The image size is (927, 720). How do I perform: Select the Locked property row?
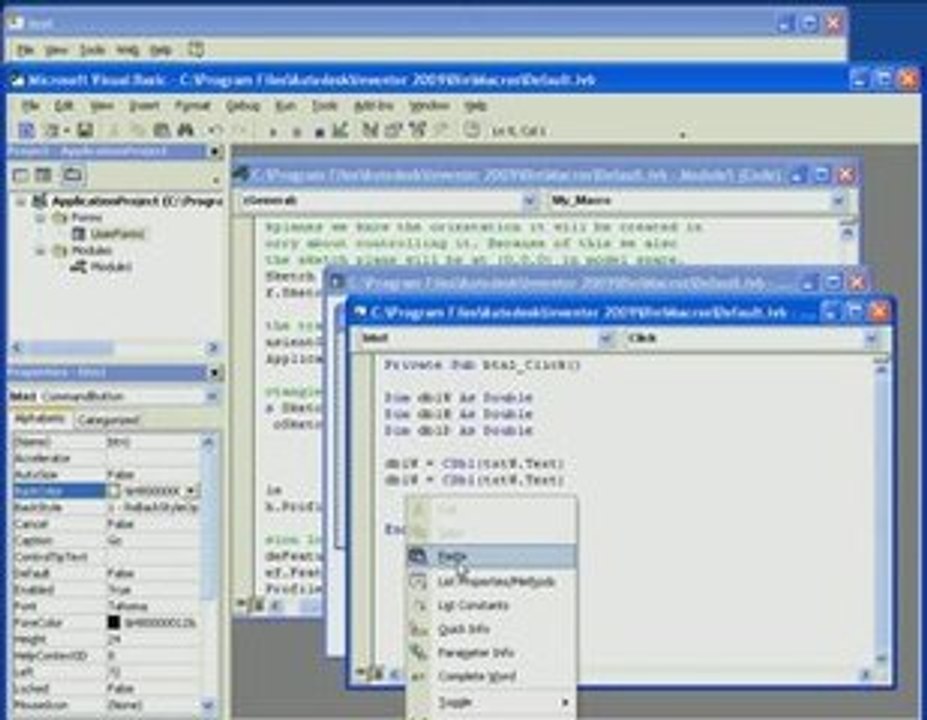[x=106, y=689]
